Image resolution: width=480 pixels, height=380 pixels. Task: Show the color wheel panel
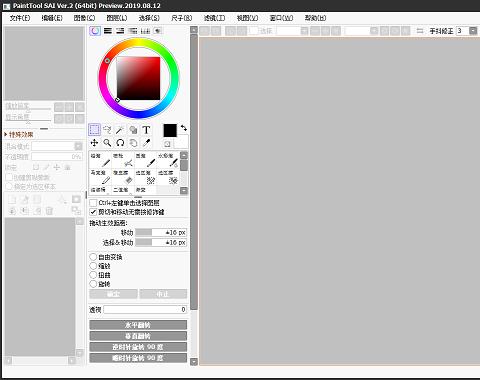95,31
